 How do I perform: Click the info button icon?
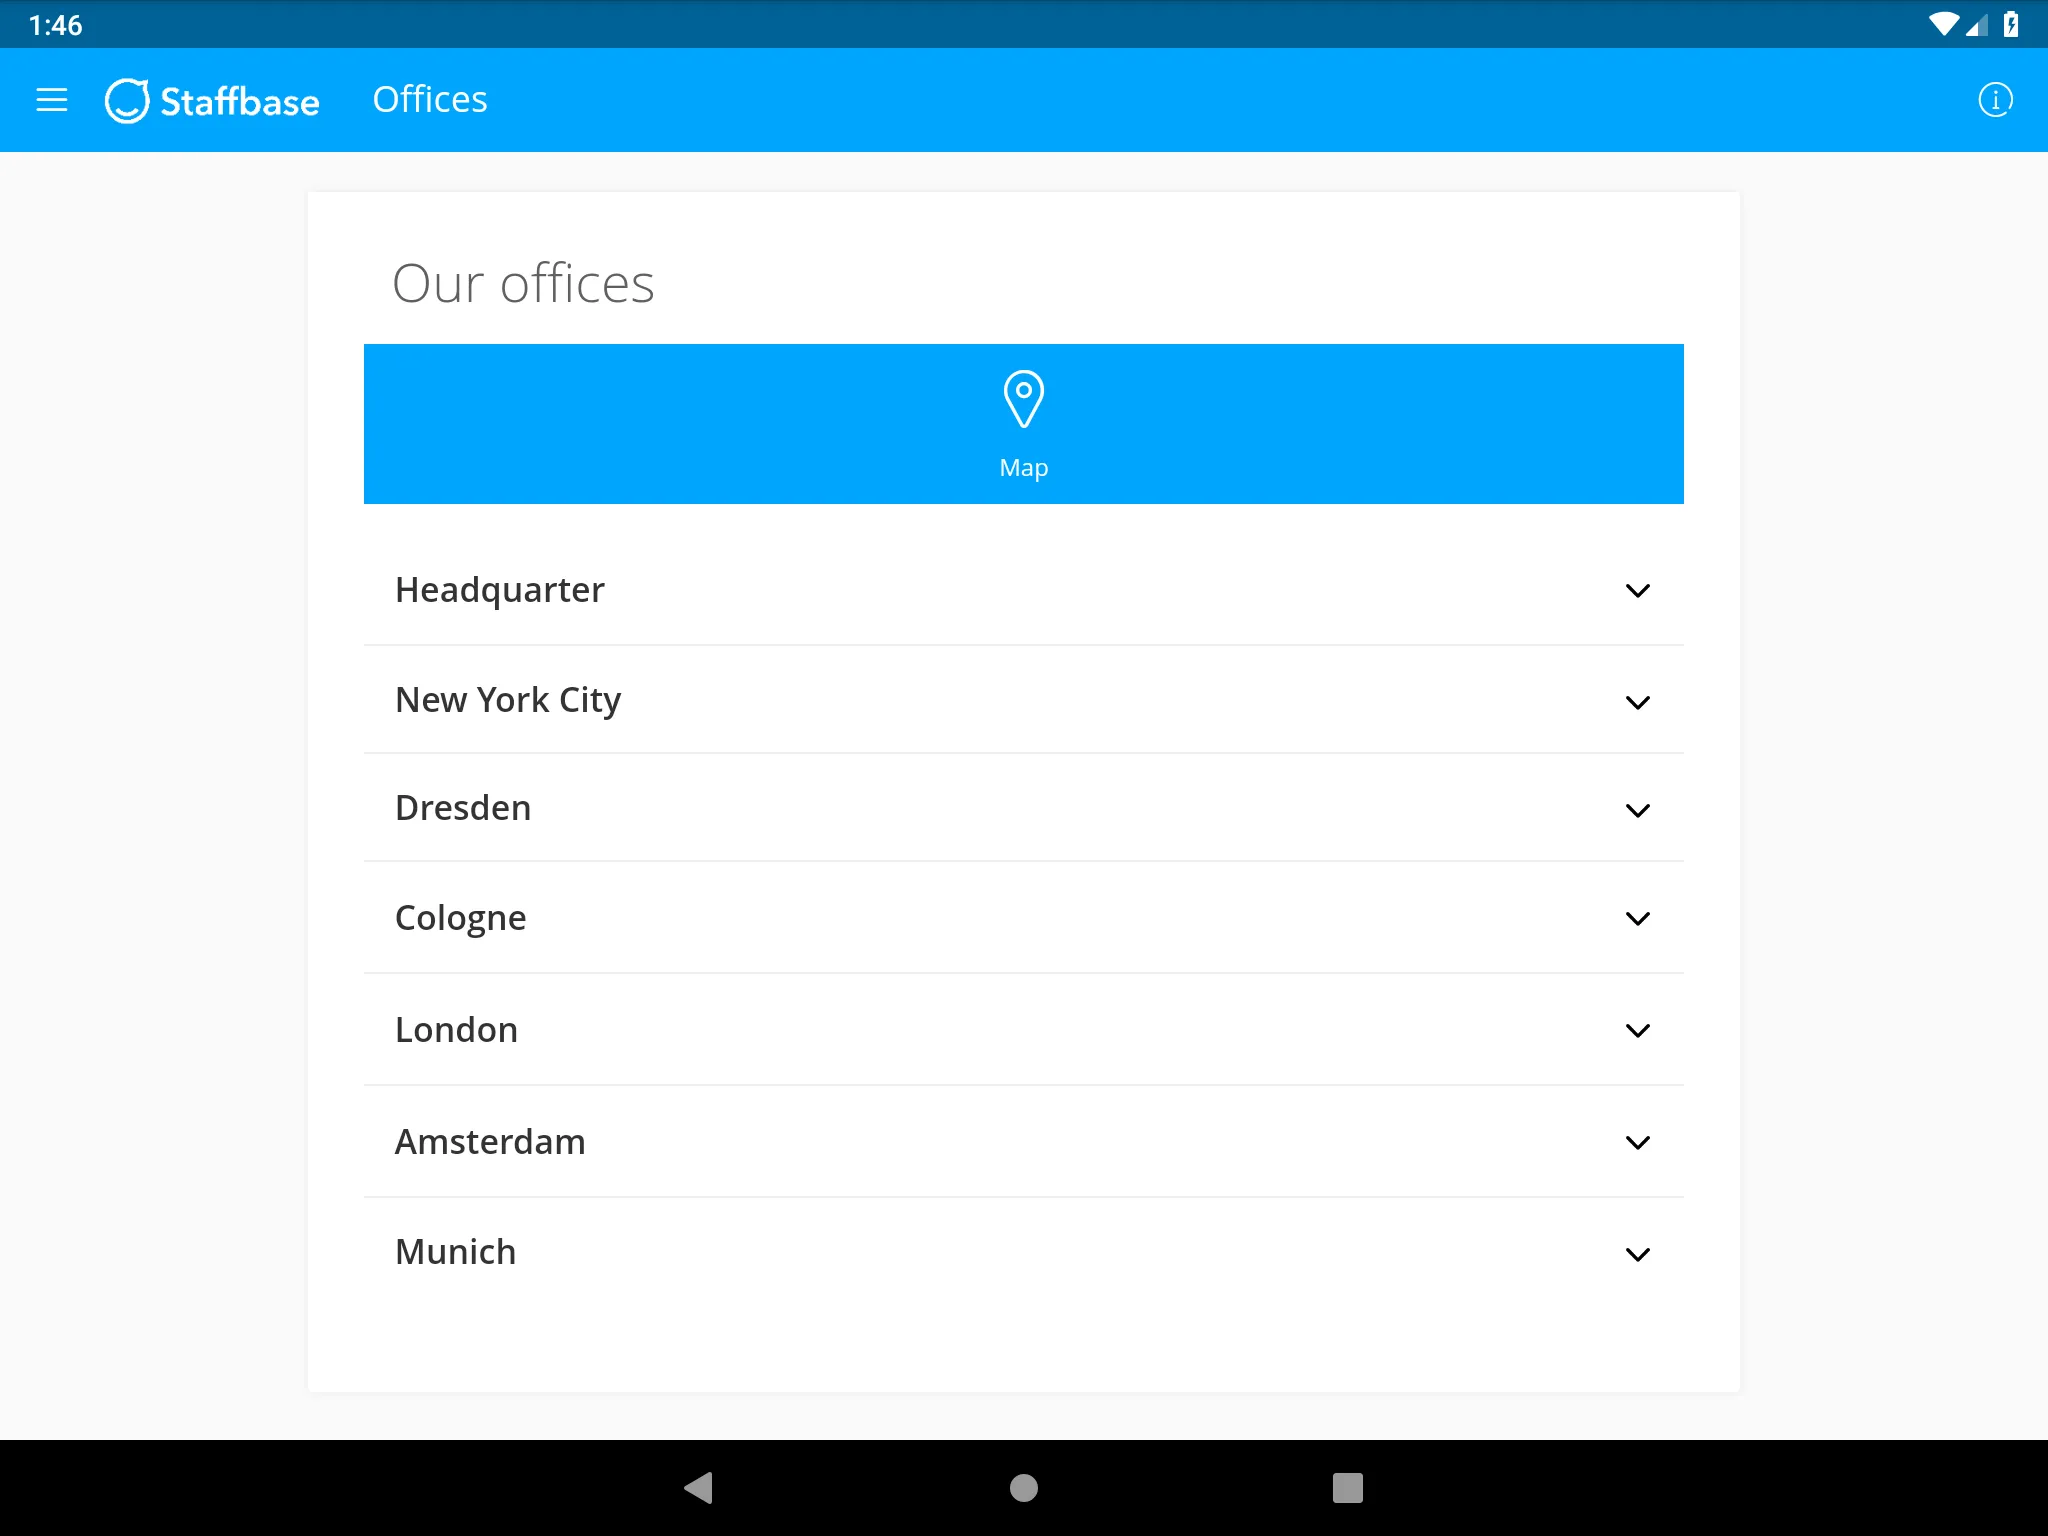pos(1996,100)
